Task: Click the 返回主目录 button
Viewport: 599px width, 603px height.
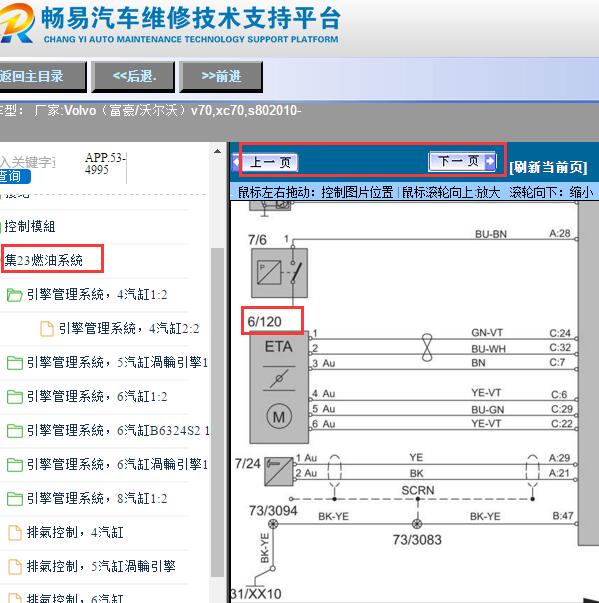Action: (42, 77)
